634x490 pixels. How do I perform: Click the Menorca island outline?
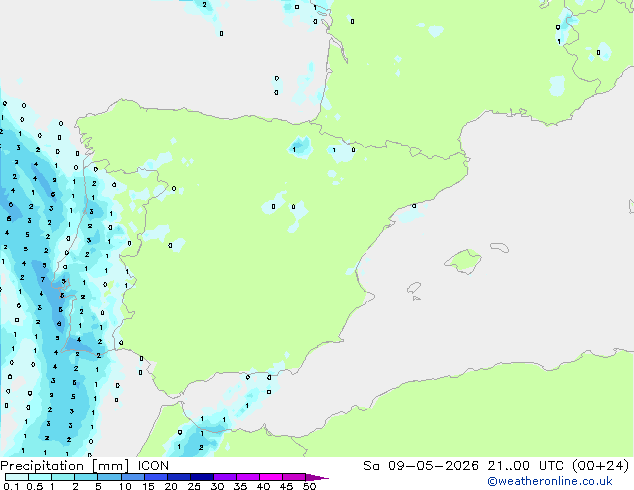click(500, 247)
